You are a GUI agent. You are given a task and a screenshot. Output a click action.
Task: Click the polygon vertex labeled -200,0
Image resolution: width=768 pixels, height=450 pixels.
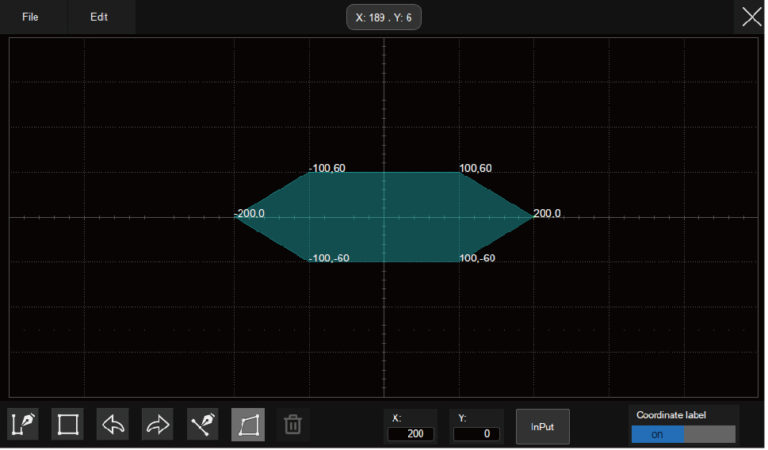[x=235, y=217]
